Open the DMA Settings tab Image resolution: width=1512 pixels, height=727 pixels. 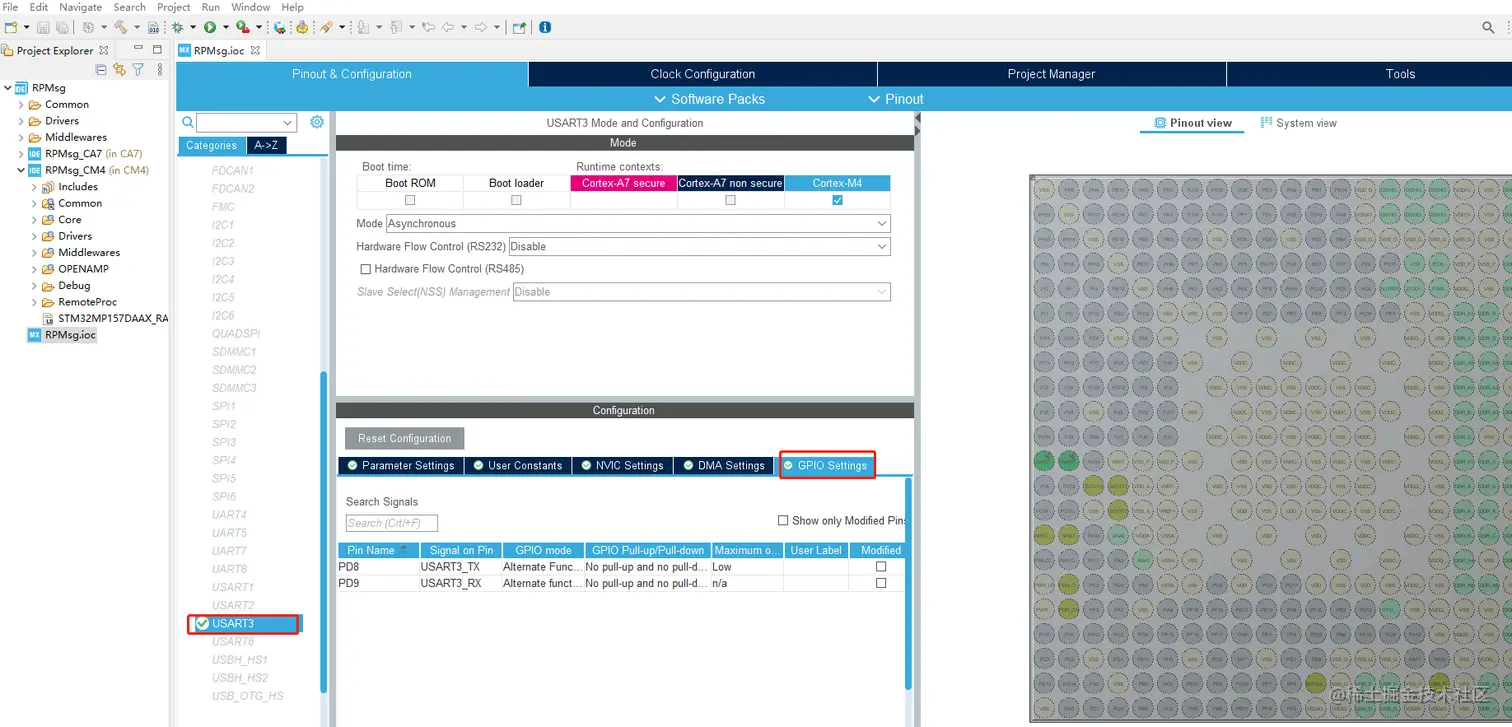723,466
